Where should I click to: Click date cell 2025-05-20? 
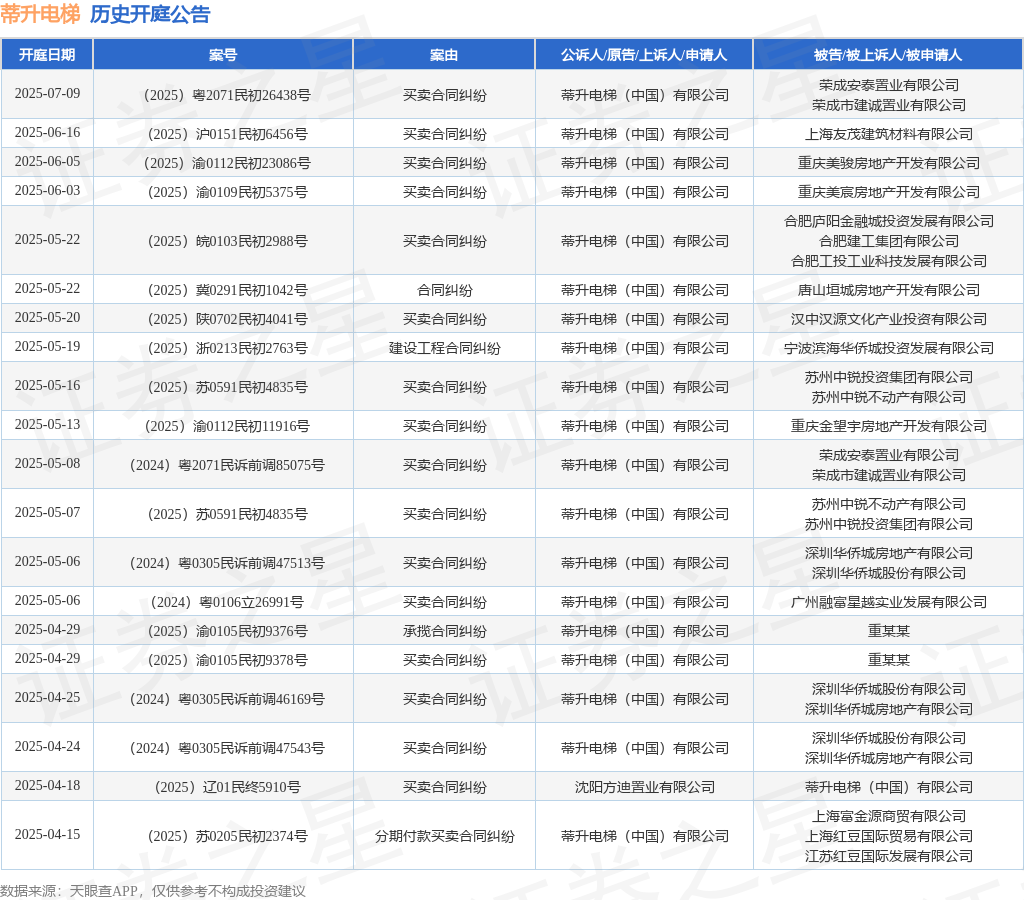(47, 318)
